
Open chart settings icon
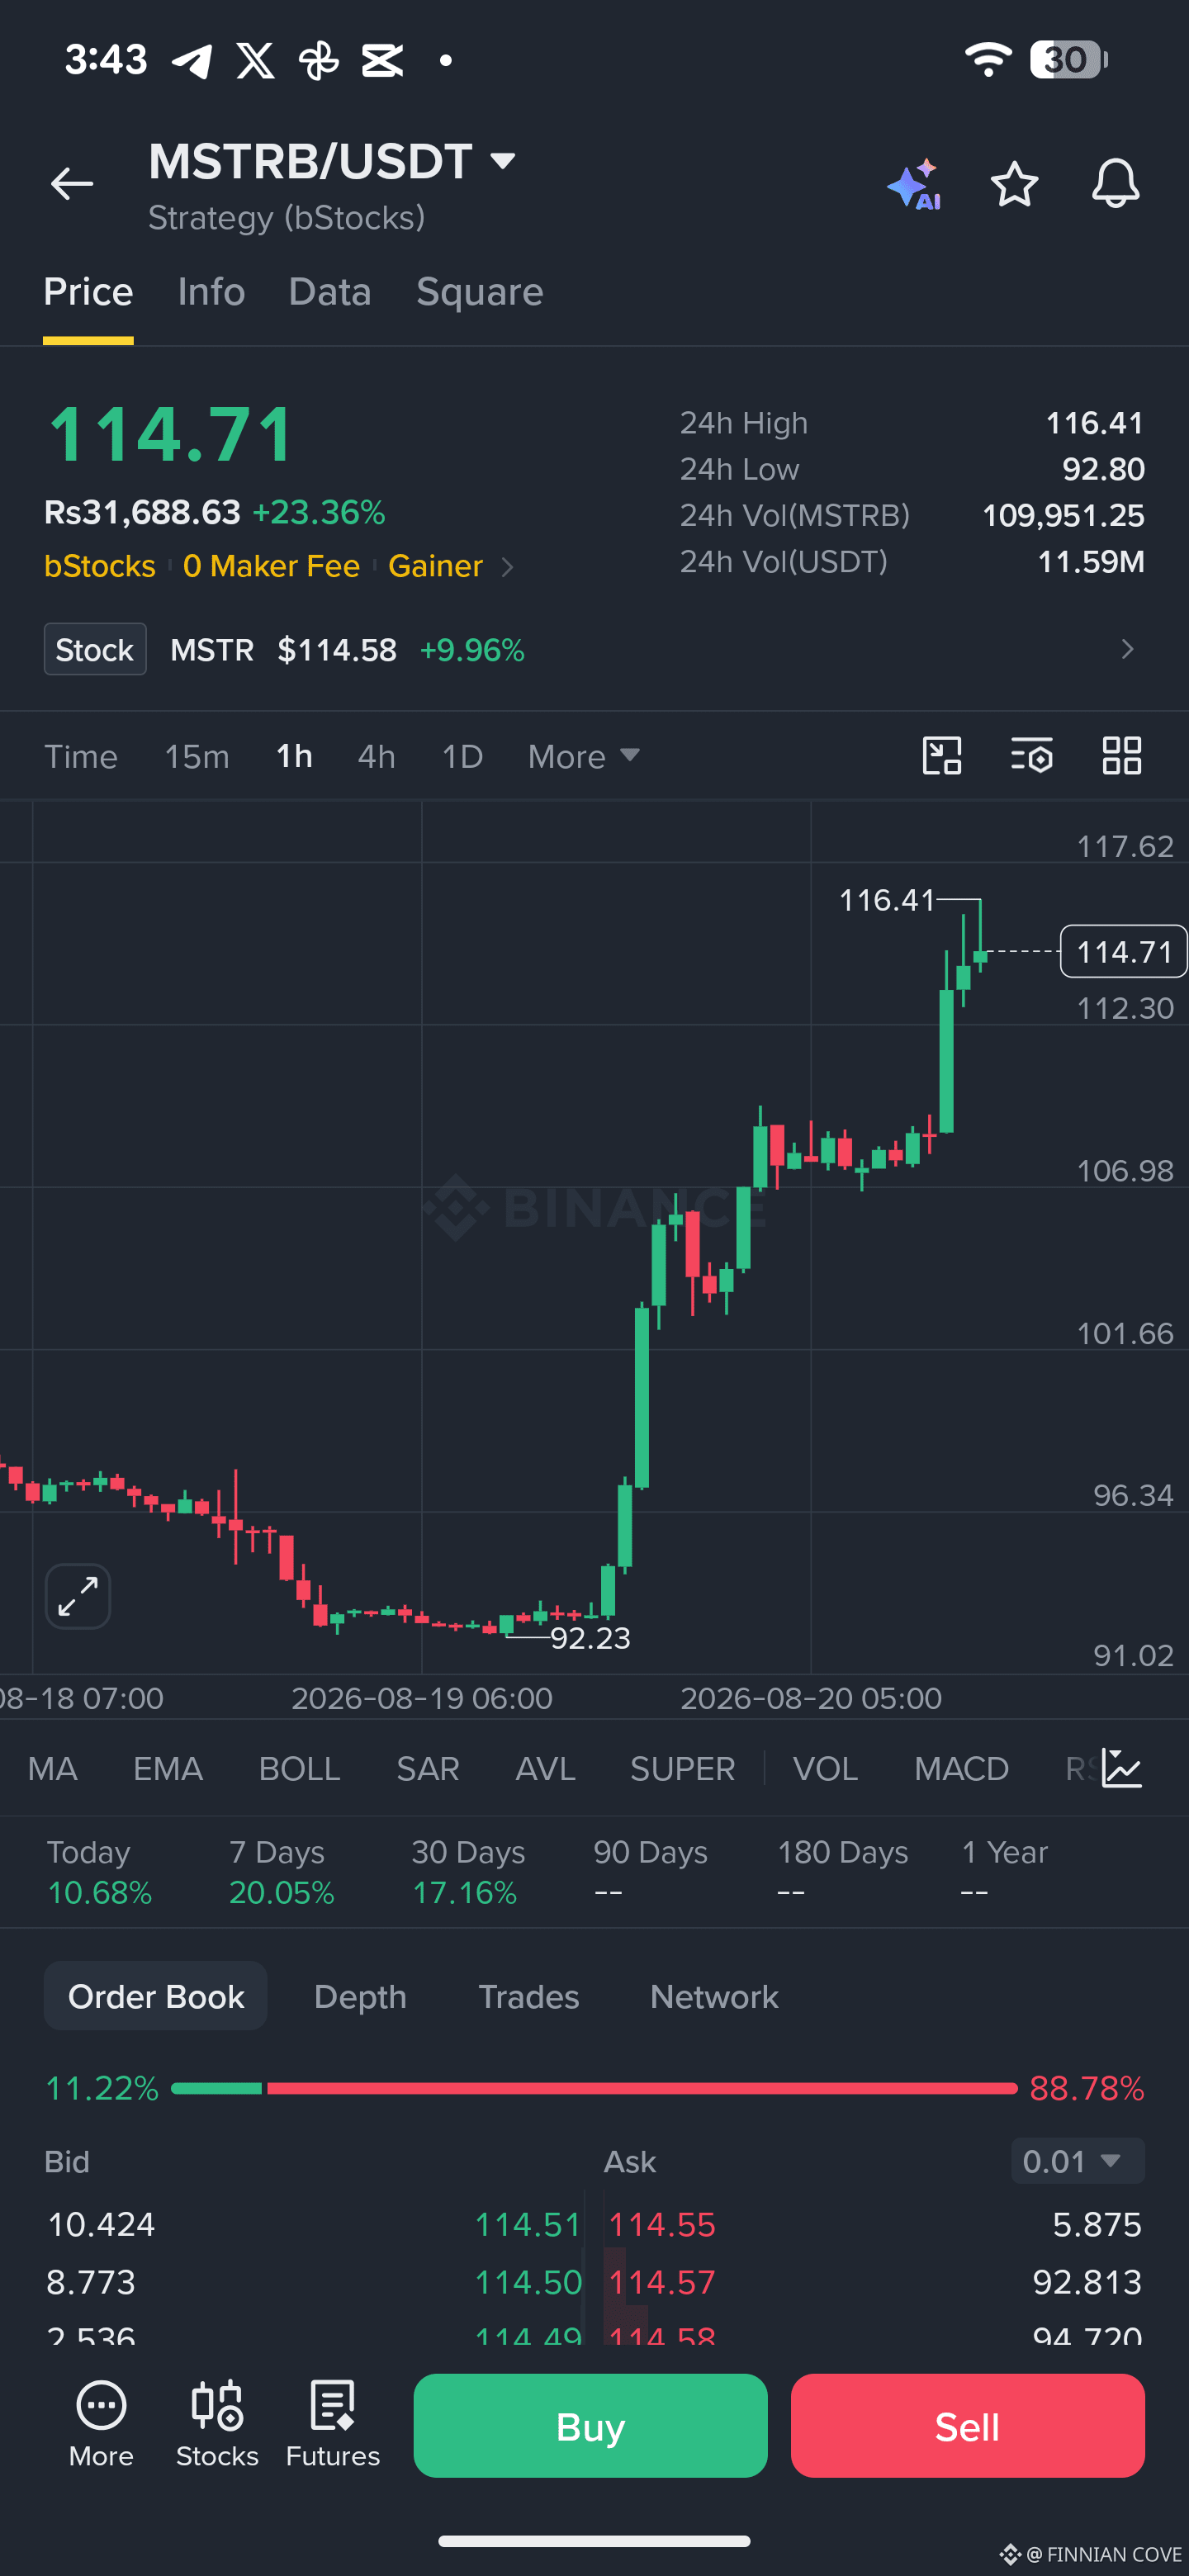coord(1032,756)
